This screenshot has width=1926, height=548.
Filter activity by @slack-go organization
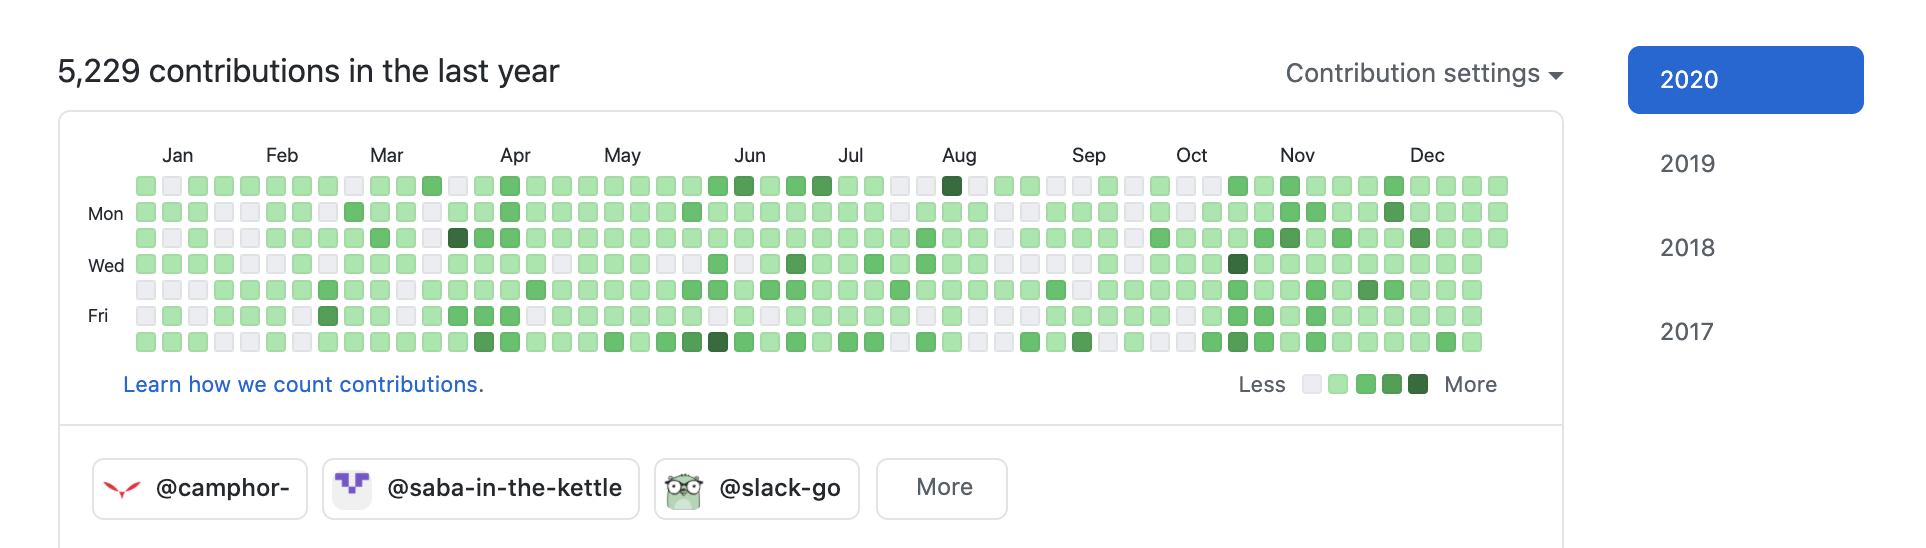coord(779,488)
